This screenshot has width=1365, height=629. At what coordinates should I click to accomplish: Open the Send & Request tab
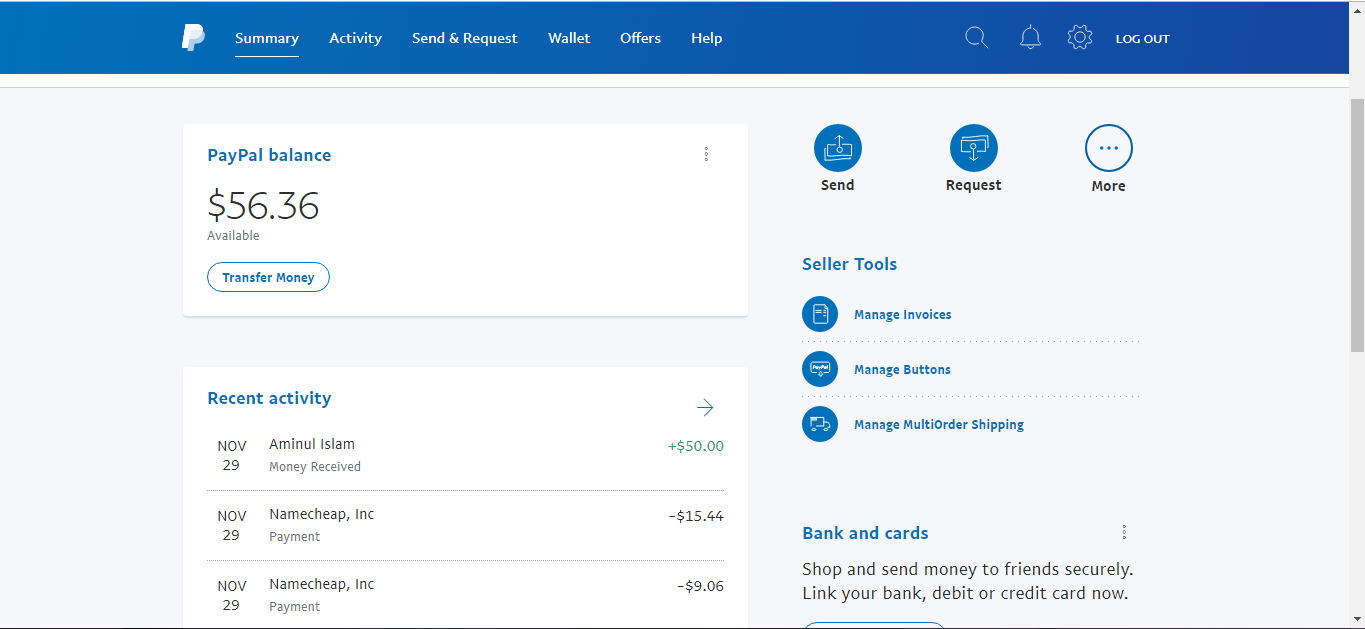click(464, 38)
